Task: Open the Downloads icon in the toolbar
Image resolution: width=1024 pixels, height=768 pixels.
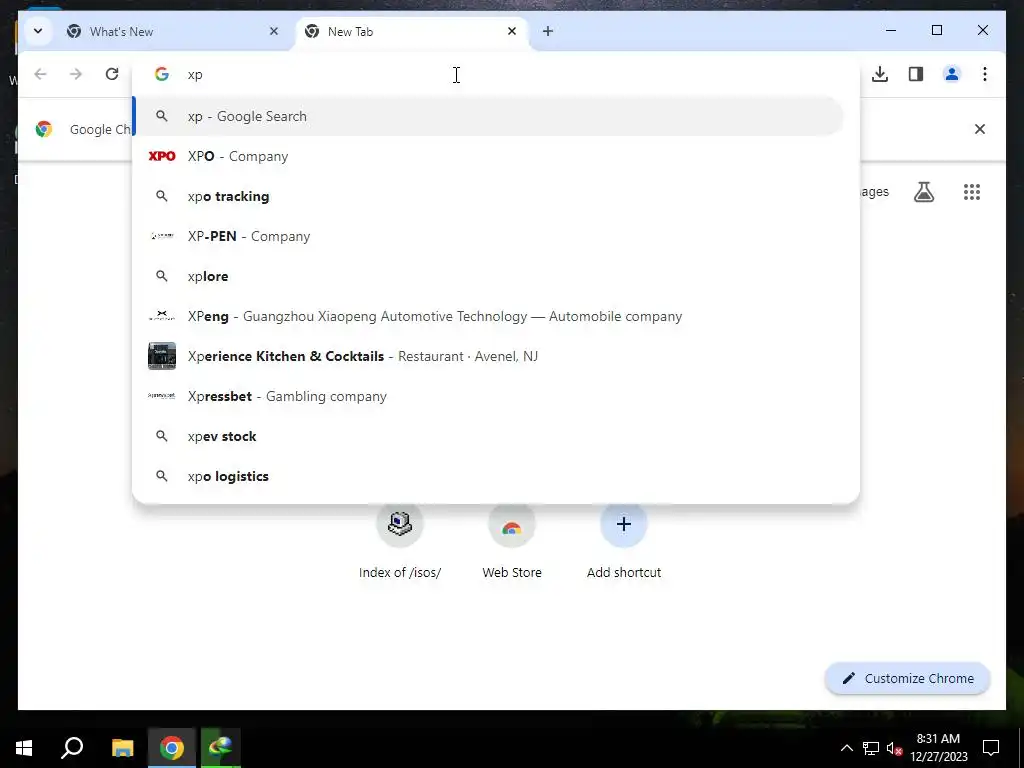Action: pos(880,74)
